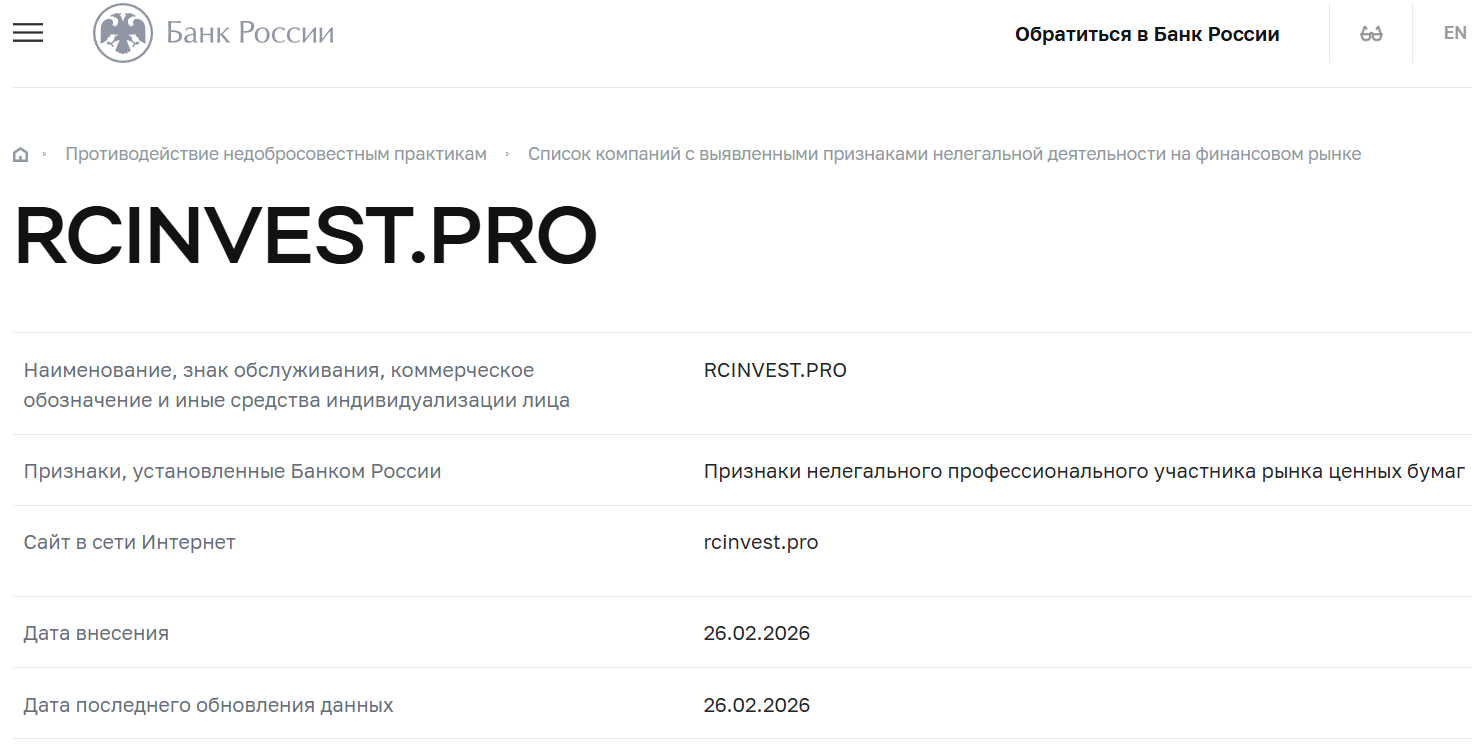Click the Bank of Russia eagle emblem
Viewport: 1472px width, 756px height.
pos(122,32)
